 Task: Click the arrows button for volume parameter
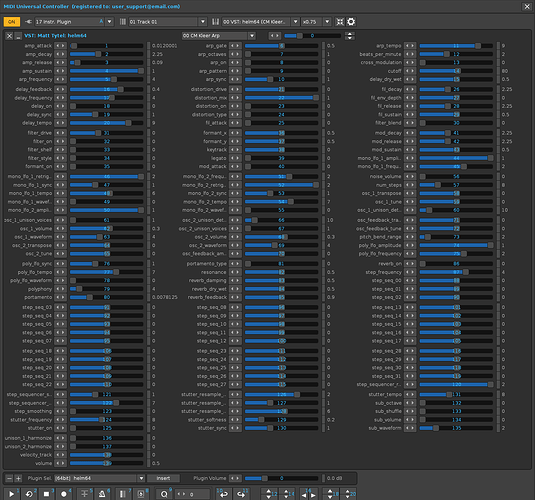(x=60, y=463)
